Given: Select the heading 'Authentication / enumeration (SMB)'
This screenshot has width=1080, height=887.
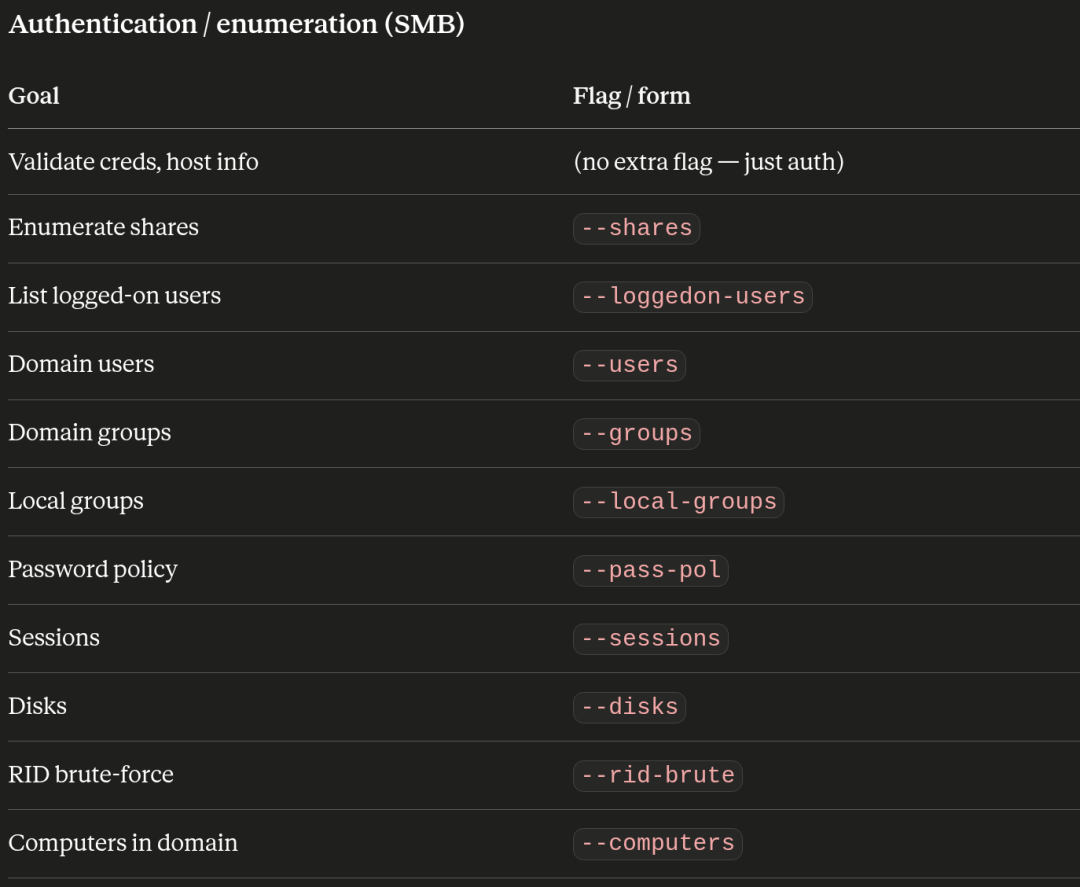Looking at the screenshot, I should [x=236, y=24].
